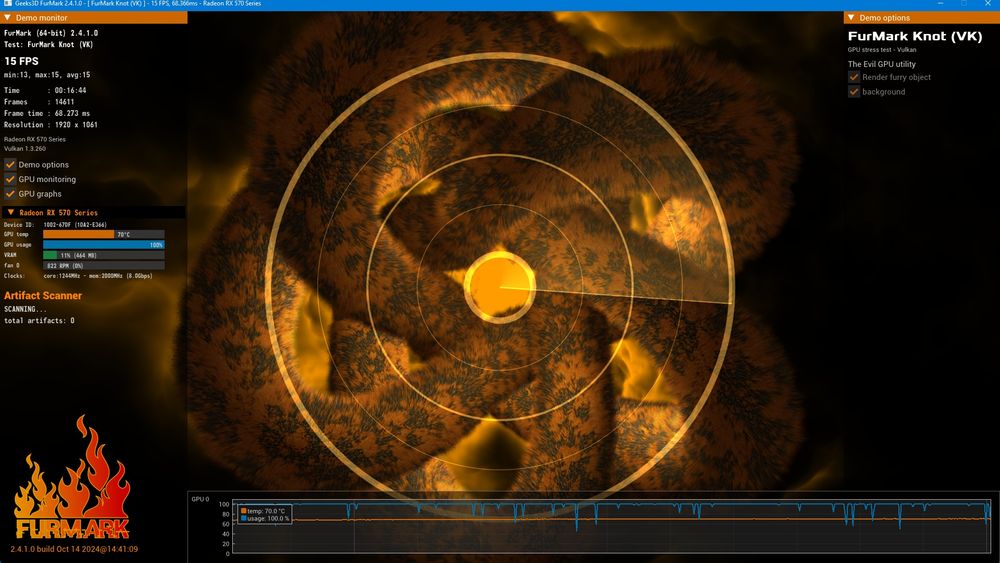Click the build date text under logo

click(74, 549)
